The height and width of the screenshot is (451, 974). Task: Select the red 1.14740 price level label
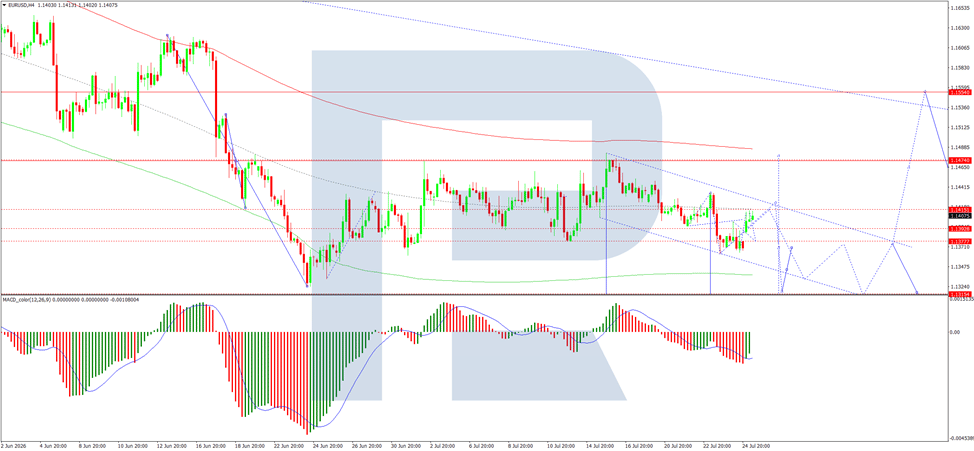coord(960,160)
